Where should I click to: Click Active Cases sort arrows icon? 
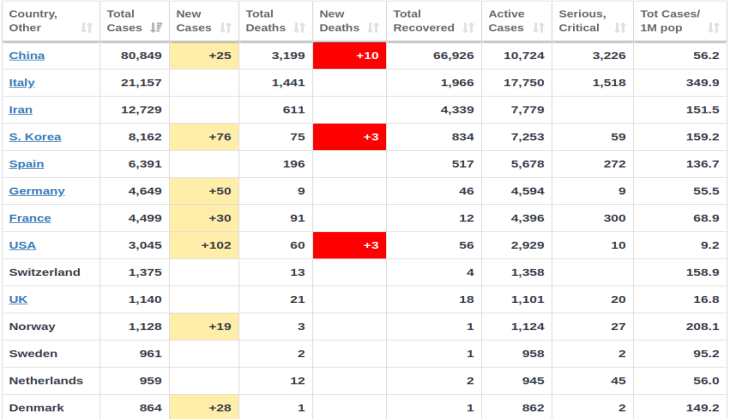tap(539, 28)
